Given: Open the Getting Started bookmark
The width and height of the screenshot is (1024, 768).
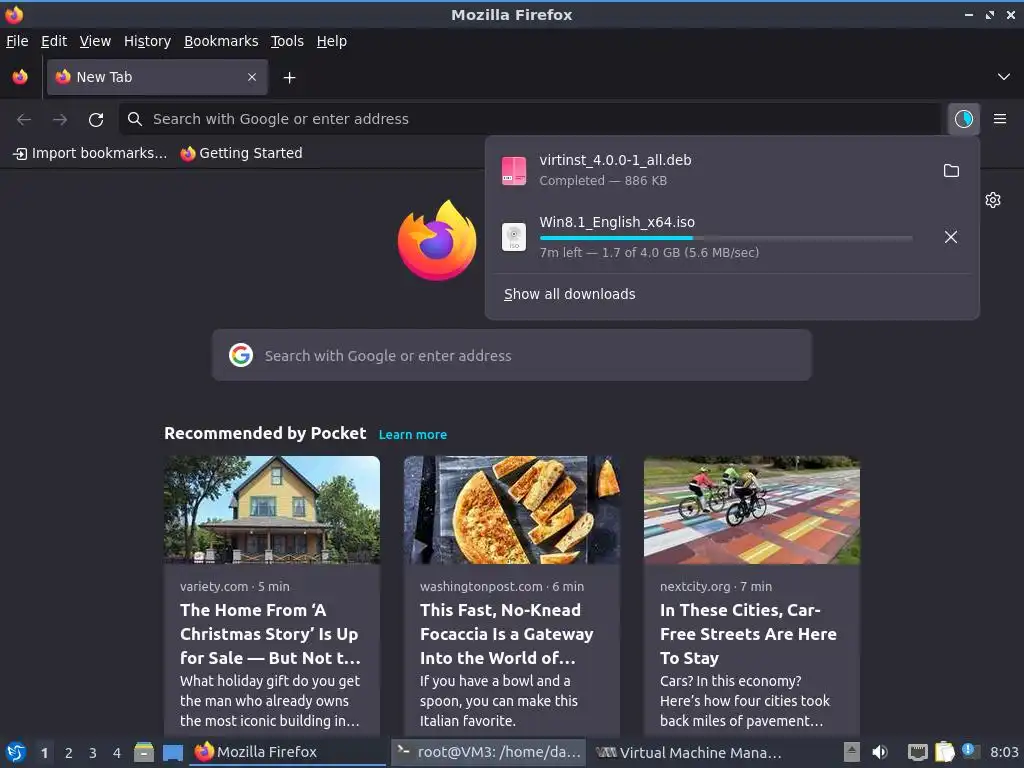Looking at the screenshot, I should click(242, 153).
